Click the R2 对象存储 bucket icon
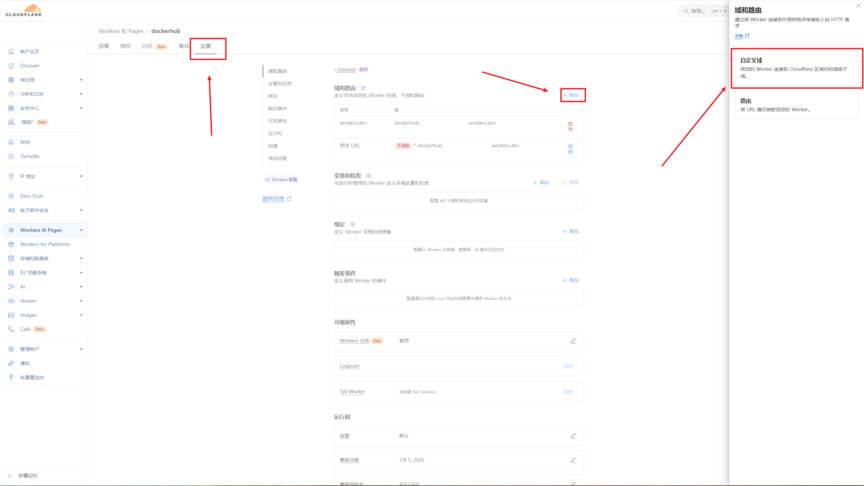 coord(11,273)
